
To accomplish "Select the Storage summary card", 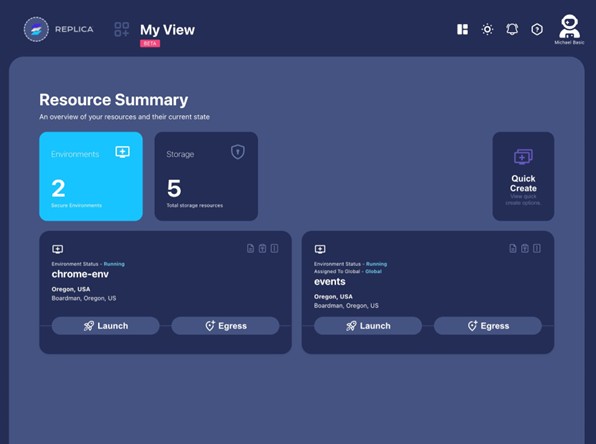I will [206, 176].
